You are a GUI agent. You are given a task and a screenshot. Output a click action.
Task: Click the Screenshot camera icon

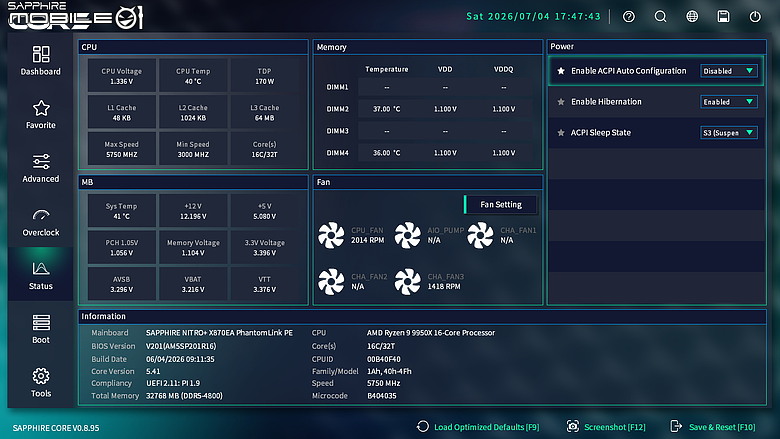(573, 427)
